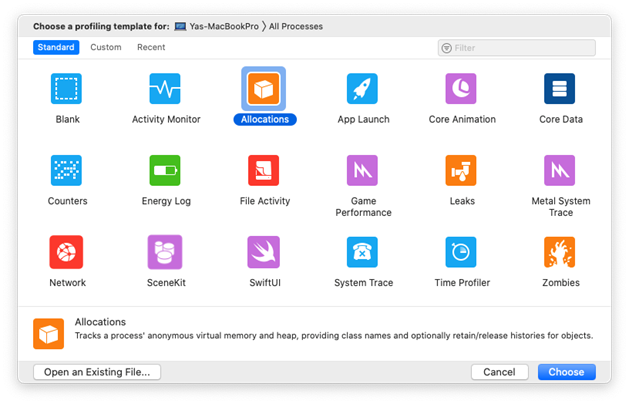Select the Blank template icon

[66, 89]
